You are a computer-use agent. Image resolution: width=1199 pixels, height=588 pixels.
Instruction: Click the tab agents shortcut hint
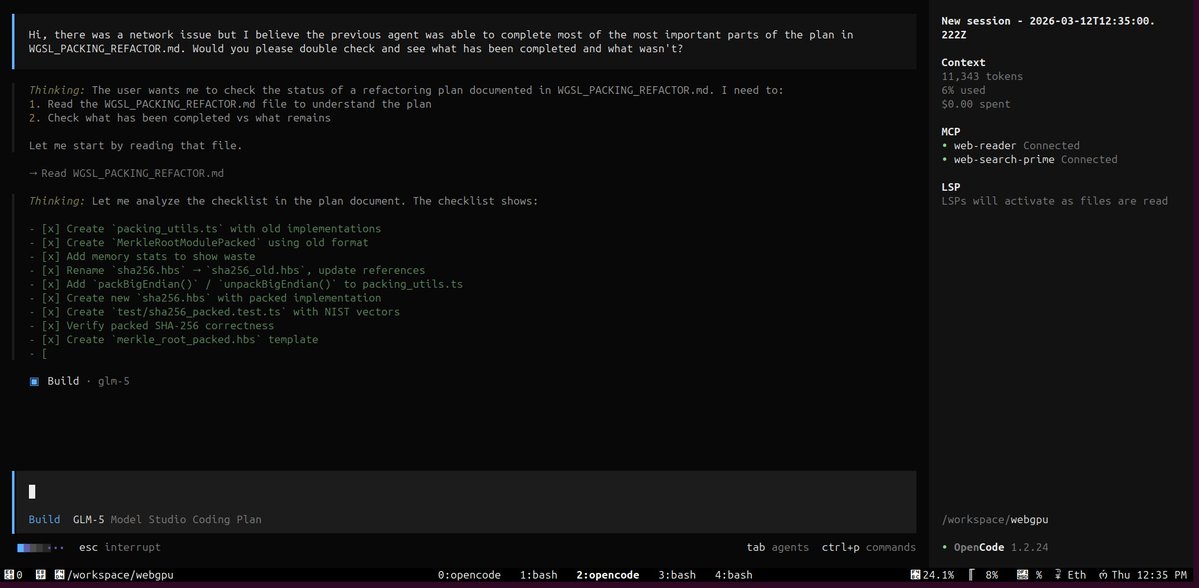point(778,547)
